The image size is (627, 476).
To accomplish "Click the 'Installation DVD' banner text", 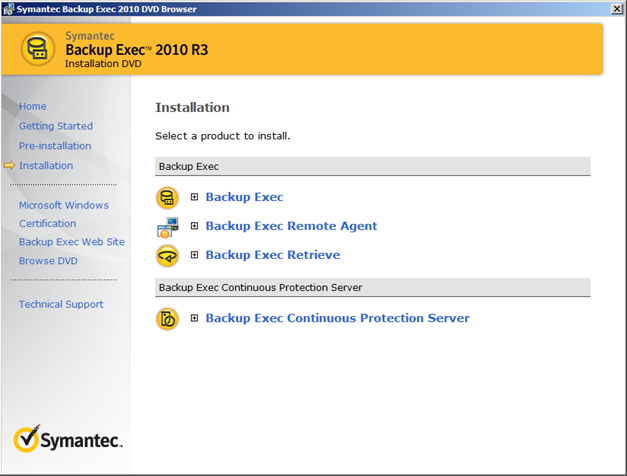I will coord(103,64).
